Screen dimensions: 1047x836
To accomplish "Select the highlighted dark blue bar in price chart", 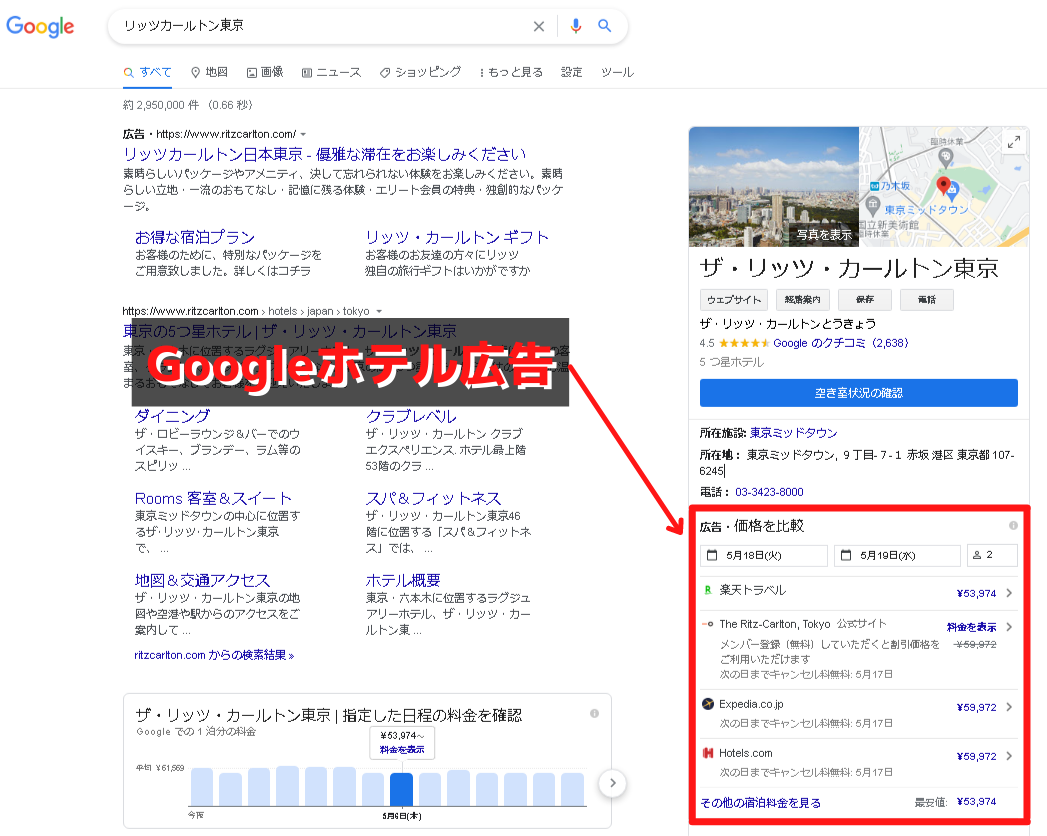I will point(401,789).
